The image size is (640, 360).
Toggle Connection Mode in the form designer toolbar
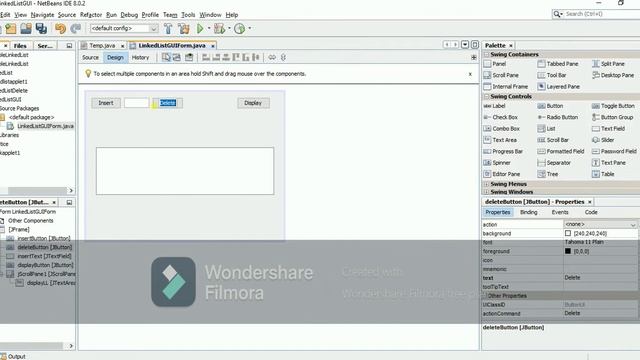click(176, 57)
